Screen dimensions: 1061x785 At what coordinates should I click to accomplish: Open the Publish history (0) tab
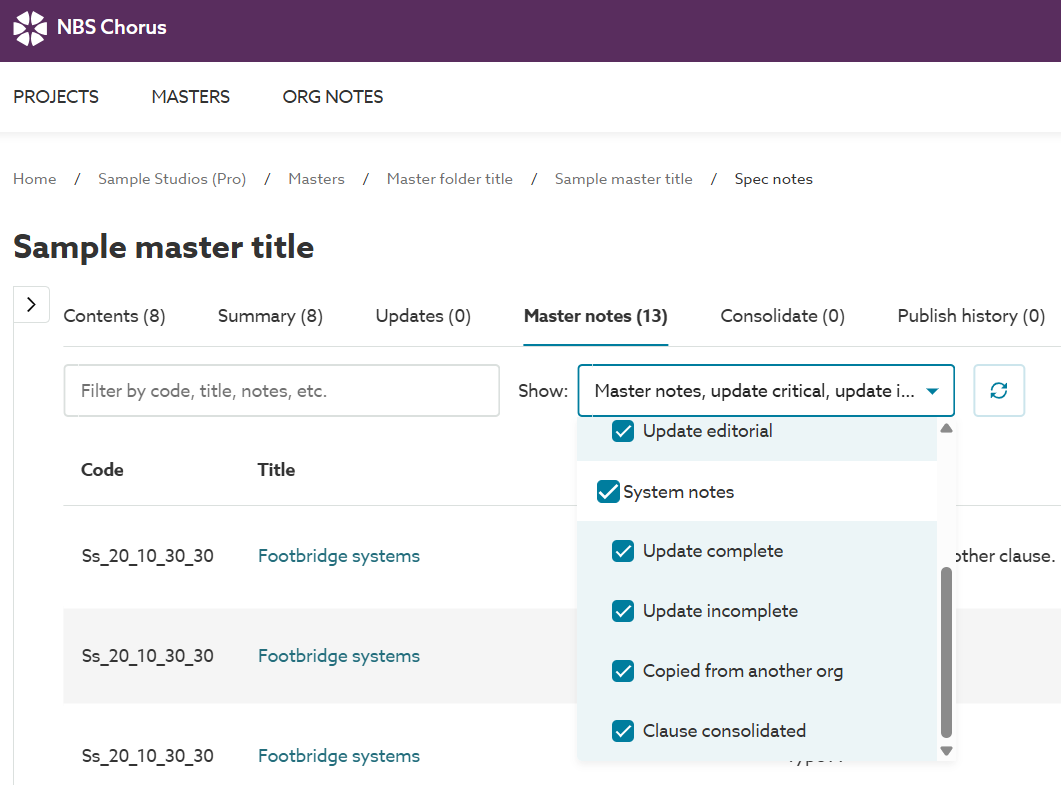[x=971, y=316]
